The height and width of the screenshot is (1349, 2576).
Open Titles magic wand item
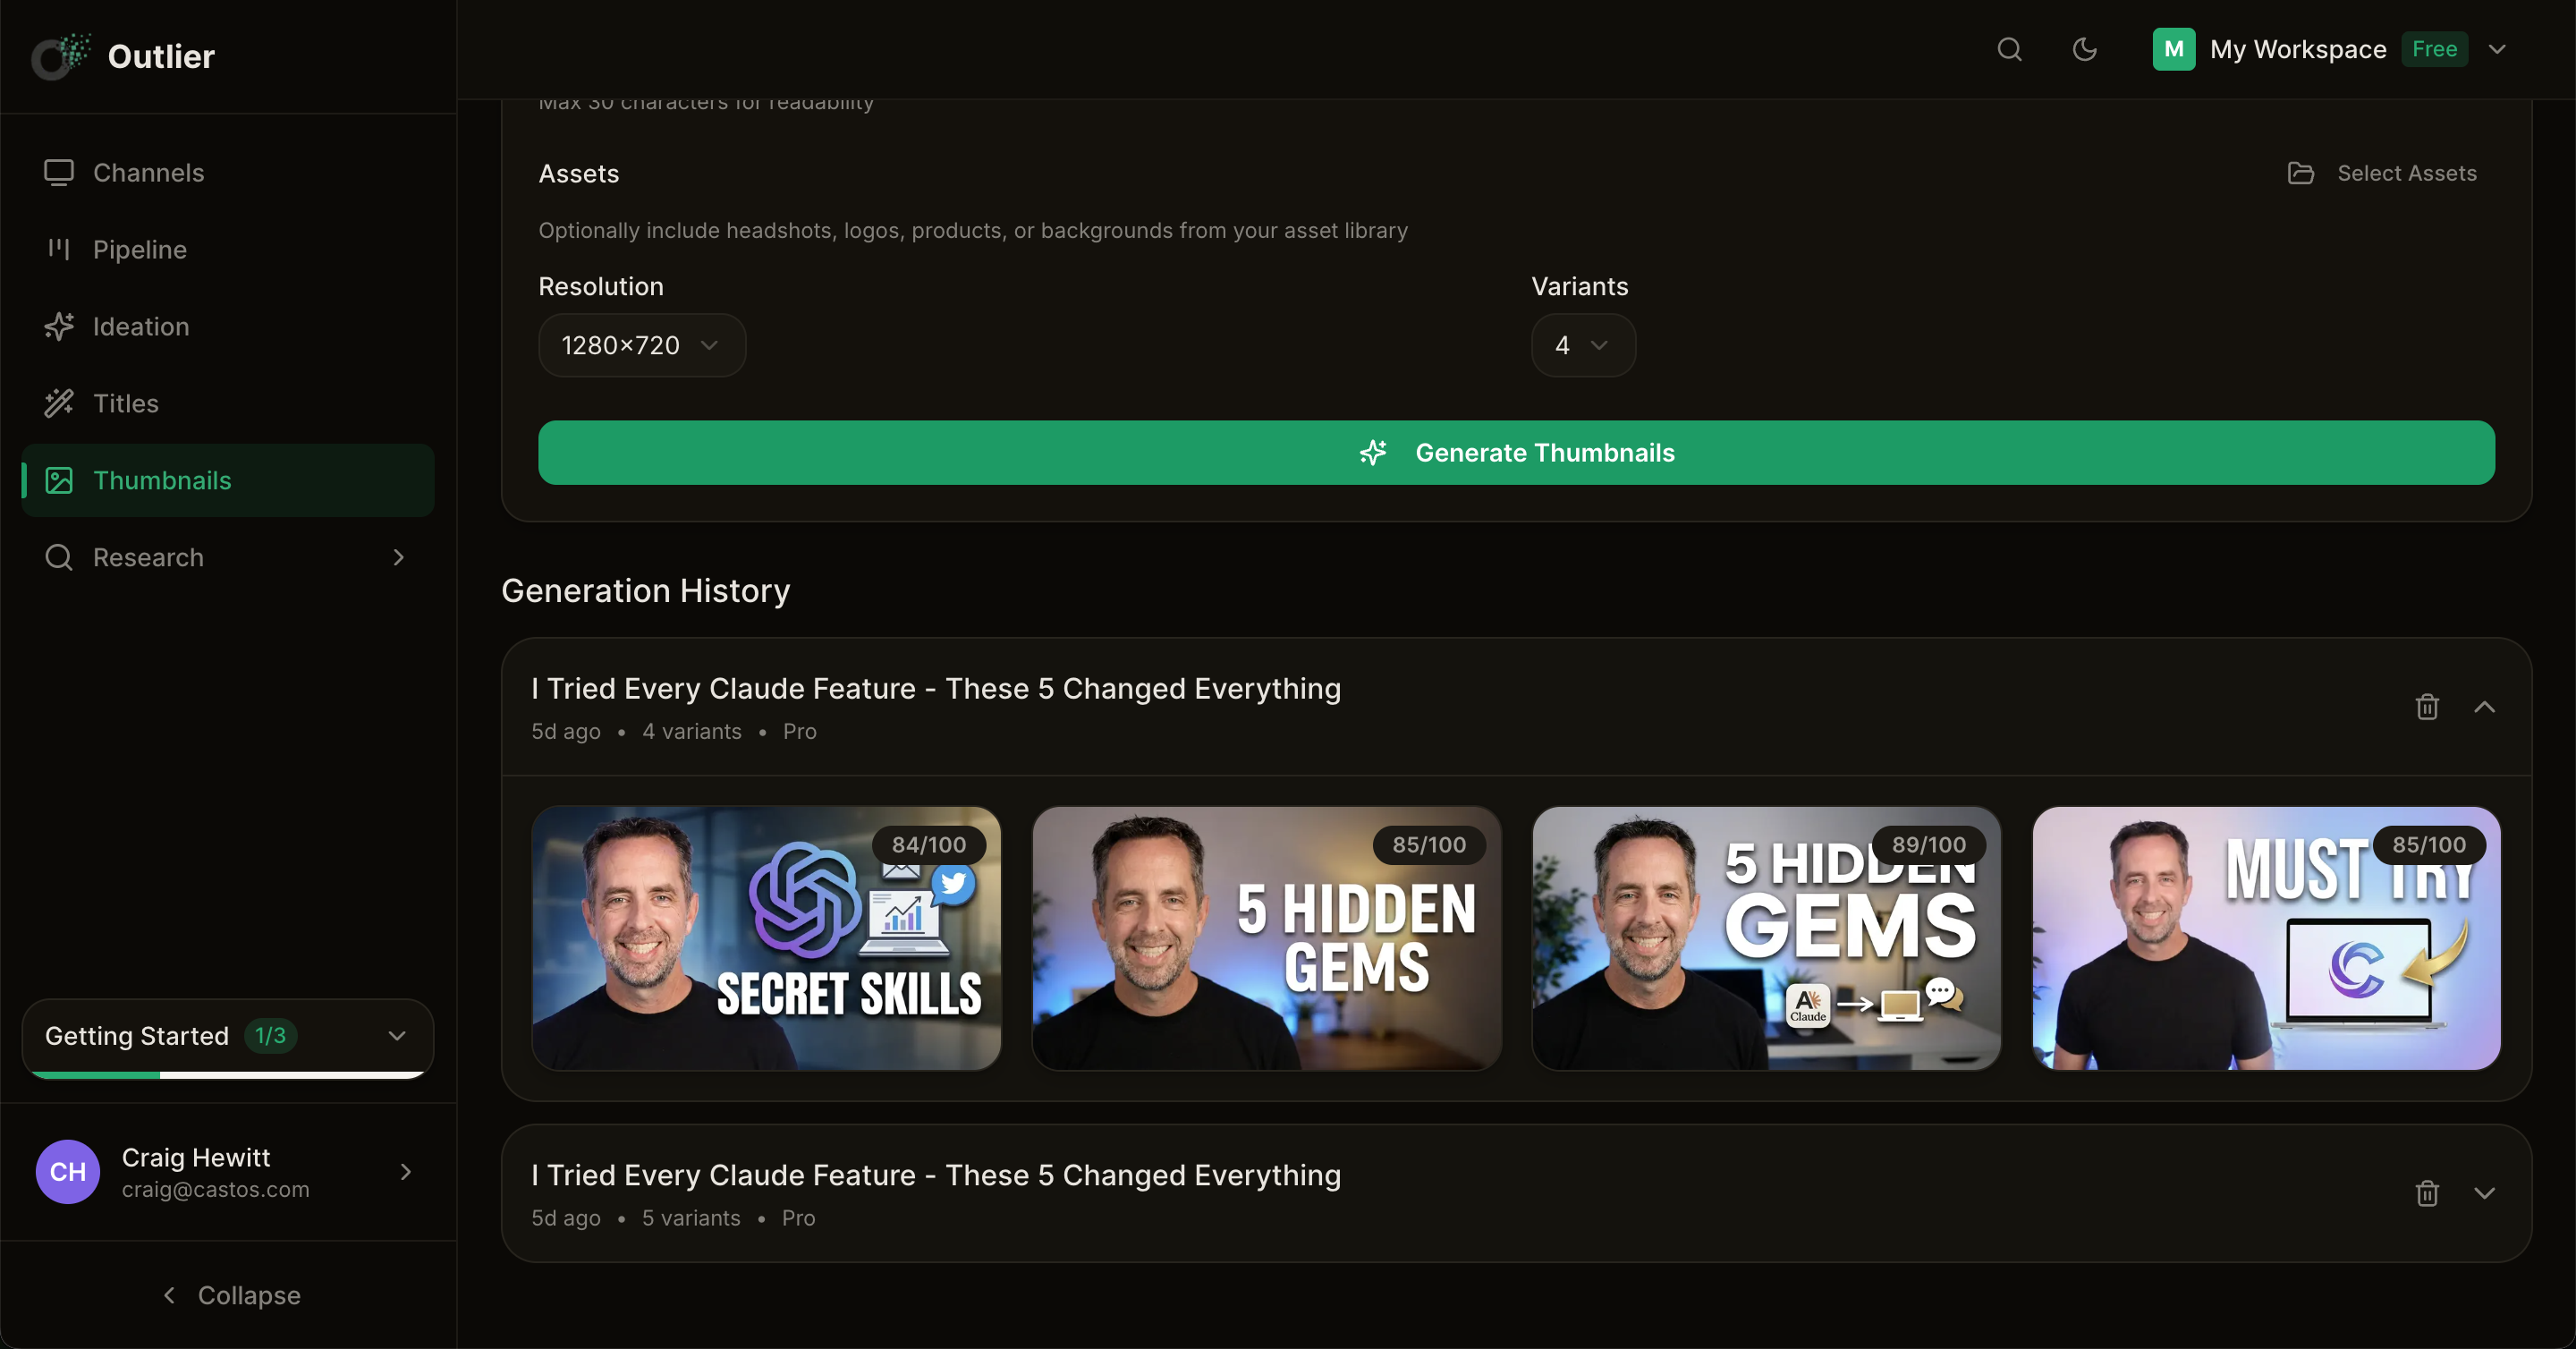pyautogui.click(x=125, y=403)
